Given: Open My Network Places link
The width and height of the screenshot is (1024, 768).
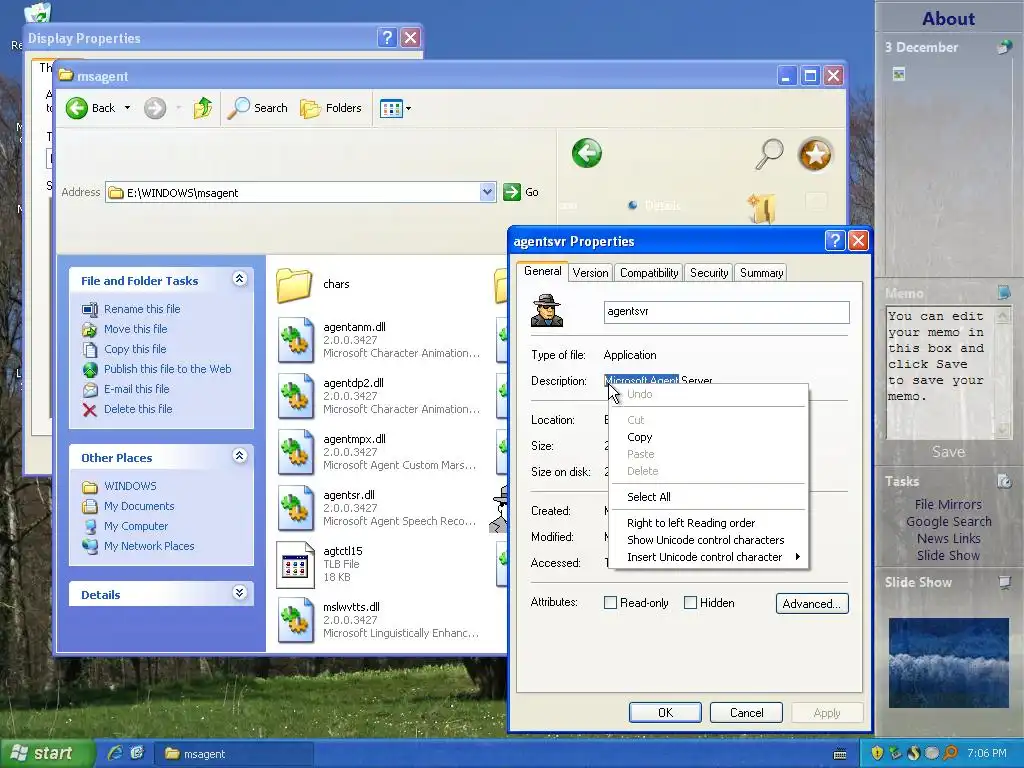Looking at the screenshot, I should point(149,546).
